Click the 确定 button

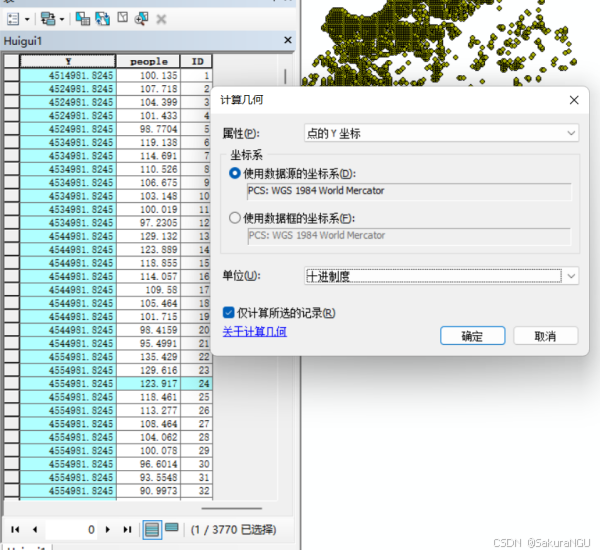(x=472, y=336)
